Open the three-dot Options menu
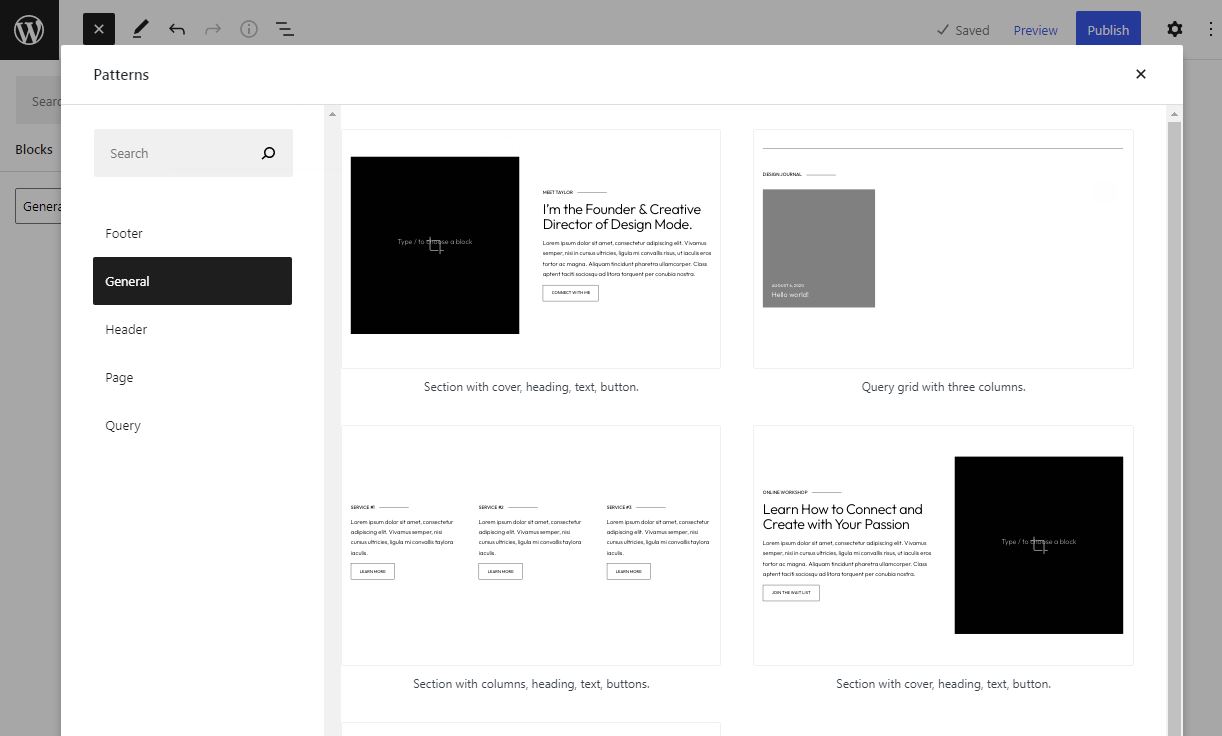The height and width of the screenshot is (736, 1222). [x=1210, y=30]
